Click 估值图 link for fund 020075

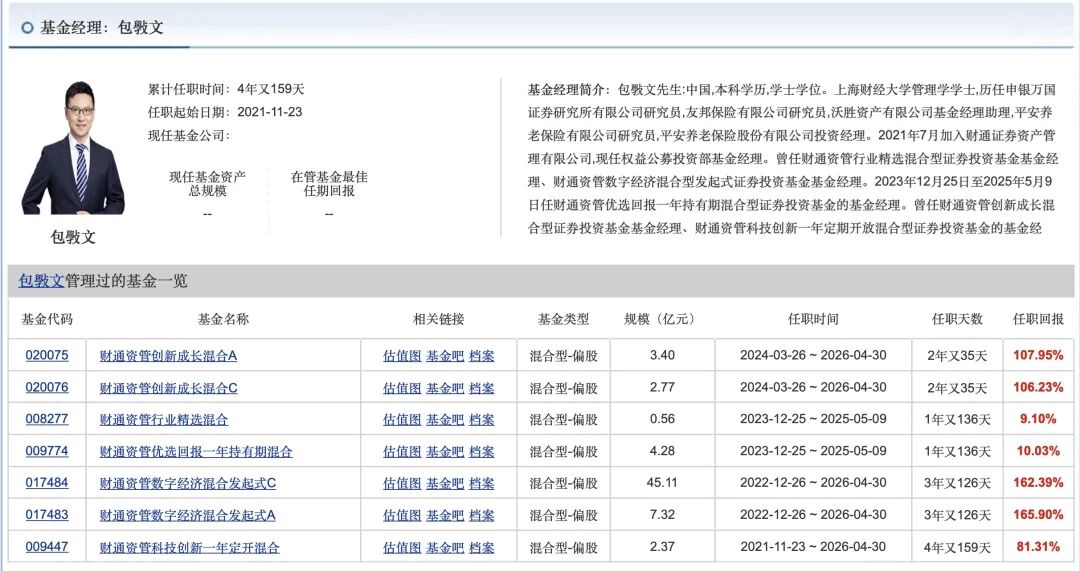pyautogui.click(x=402, y=356)
